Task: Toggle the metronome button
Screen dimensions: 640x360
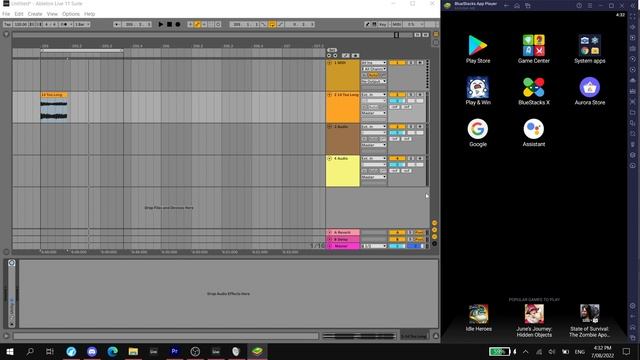Action: 64,24
